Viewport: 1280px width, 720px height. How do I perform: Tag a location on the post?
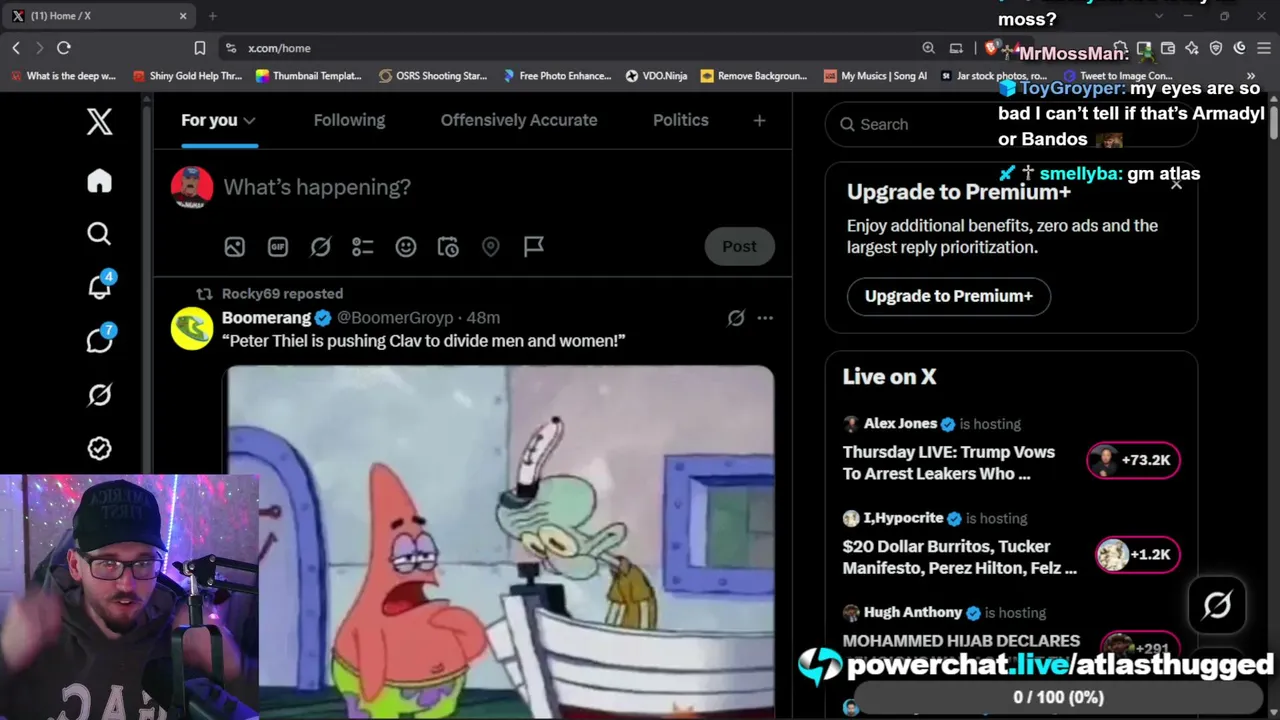pyautogui.click(x=491, y=247)
